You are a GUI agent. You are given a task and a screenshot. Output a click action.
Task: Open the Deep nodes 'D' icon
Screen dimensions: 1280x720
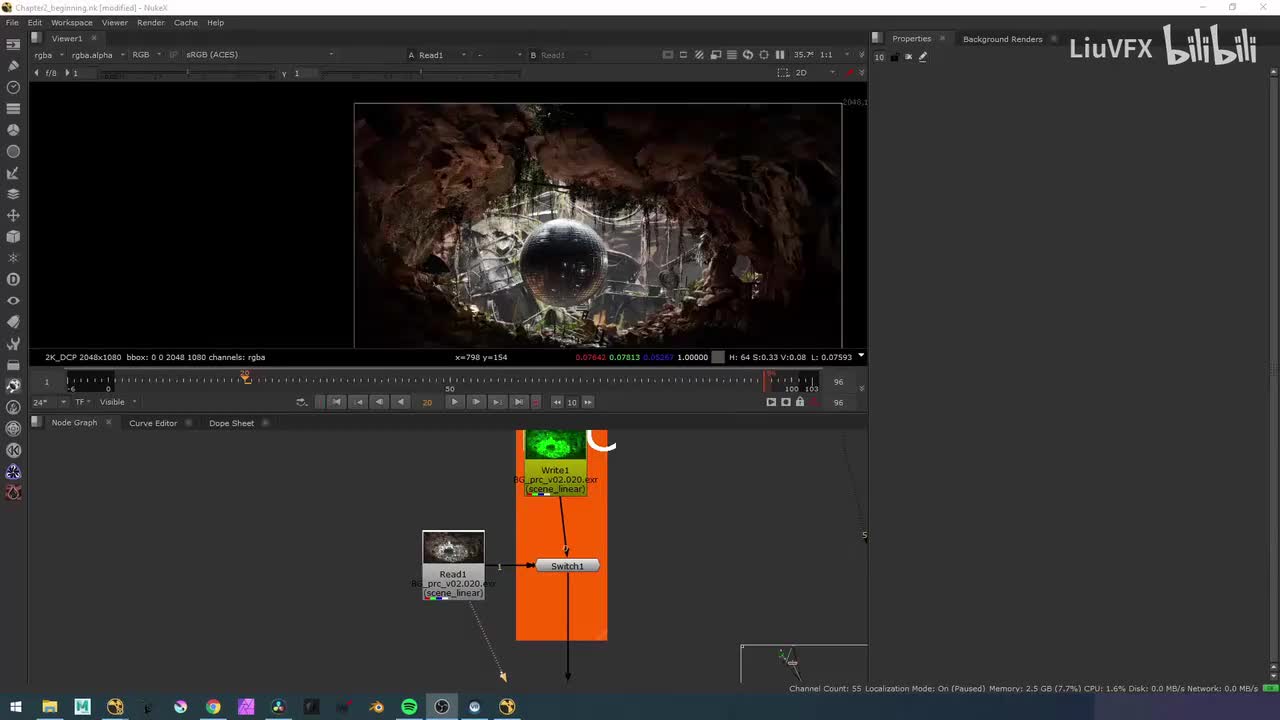coord(13,279)
